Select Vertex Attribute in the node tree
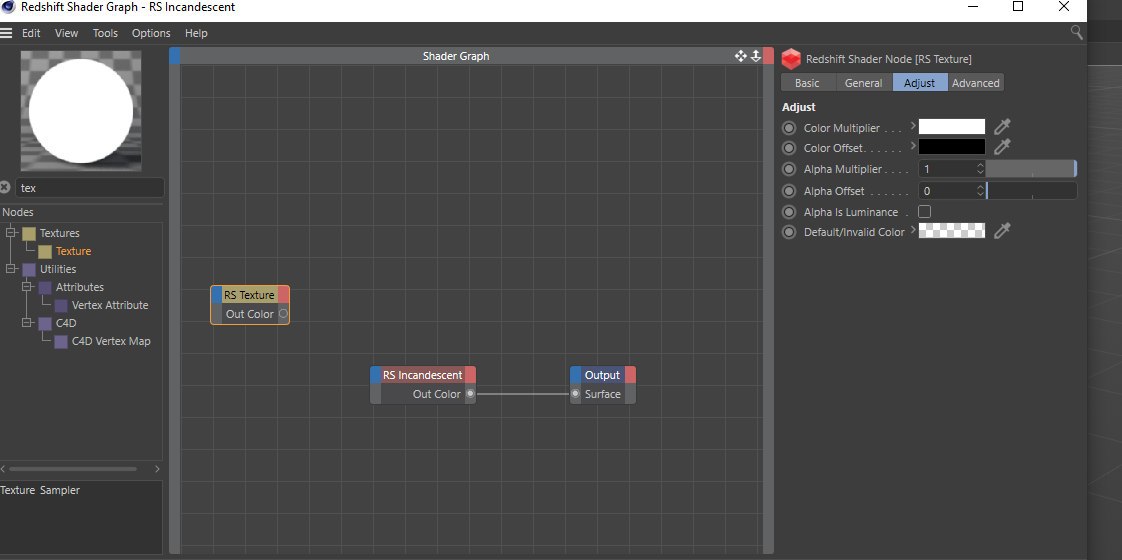Viewport: 1122px width, 560px height. click(x=110, y=305)
